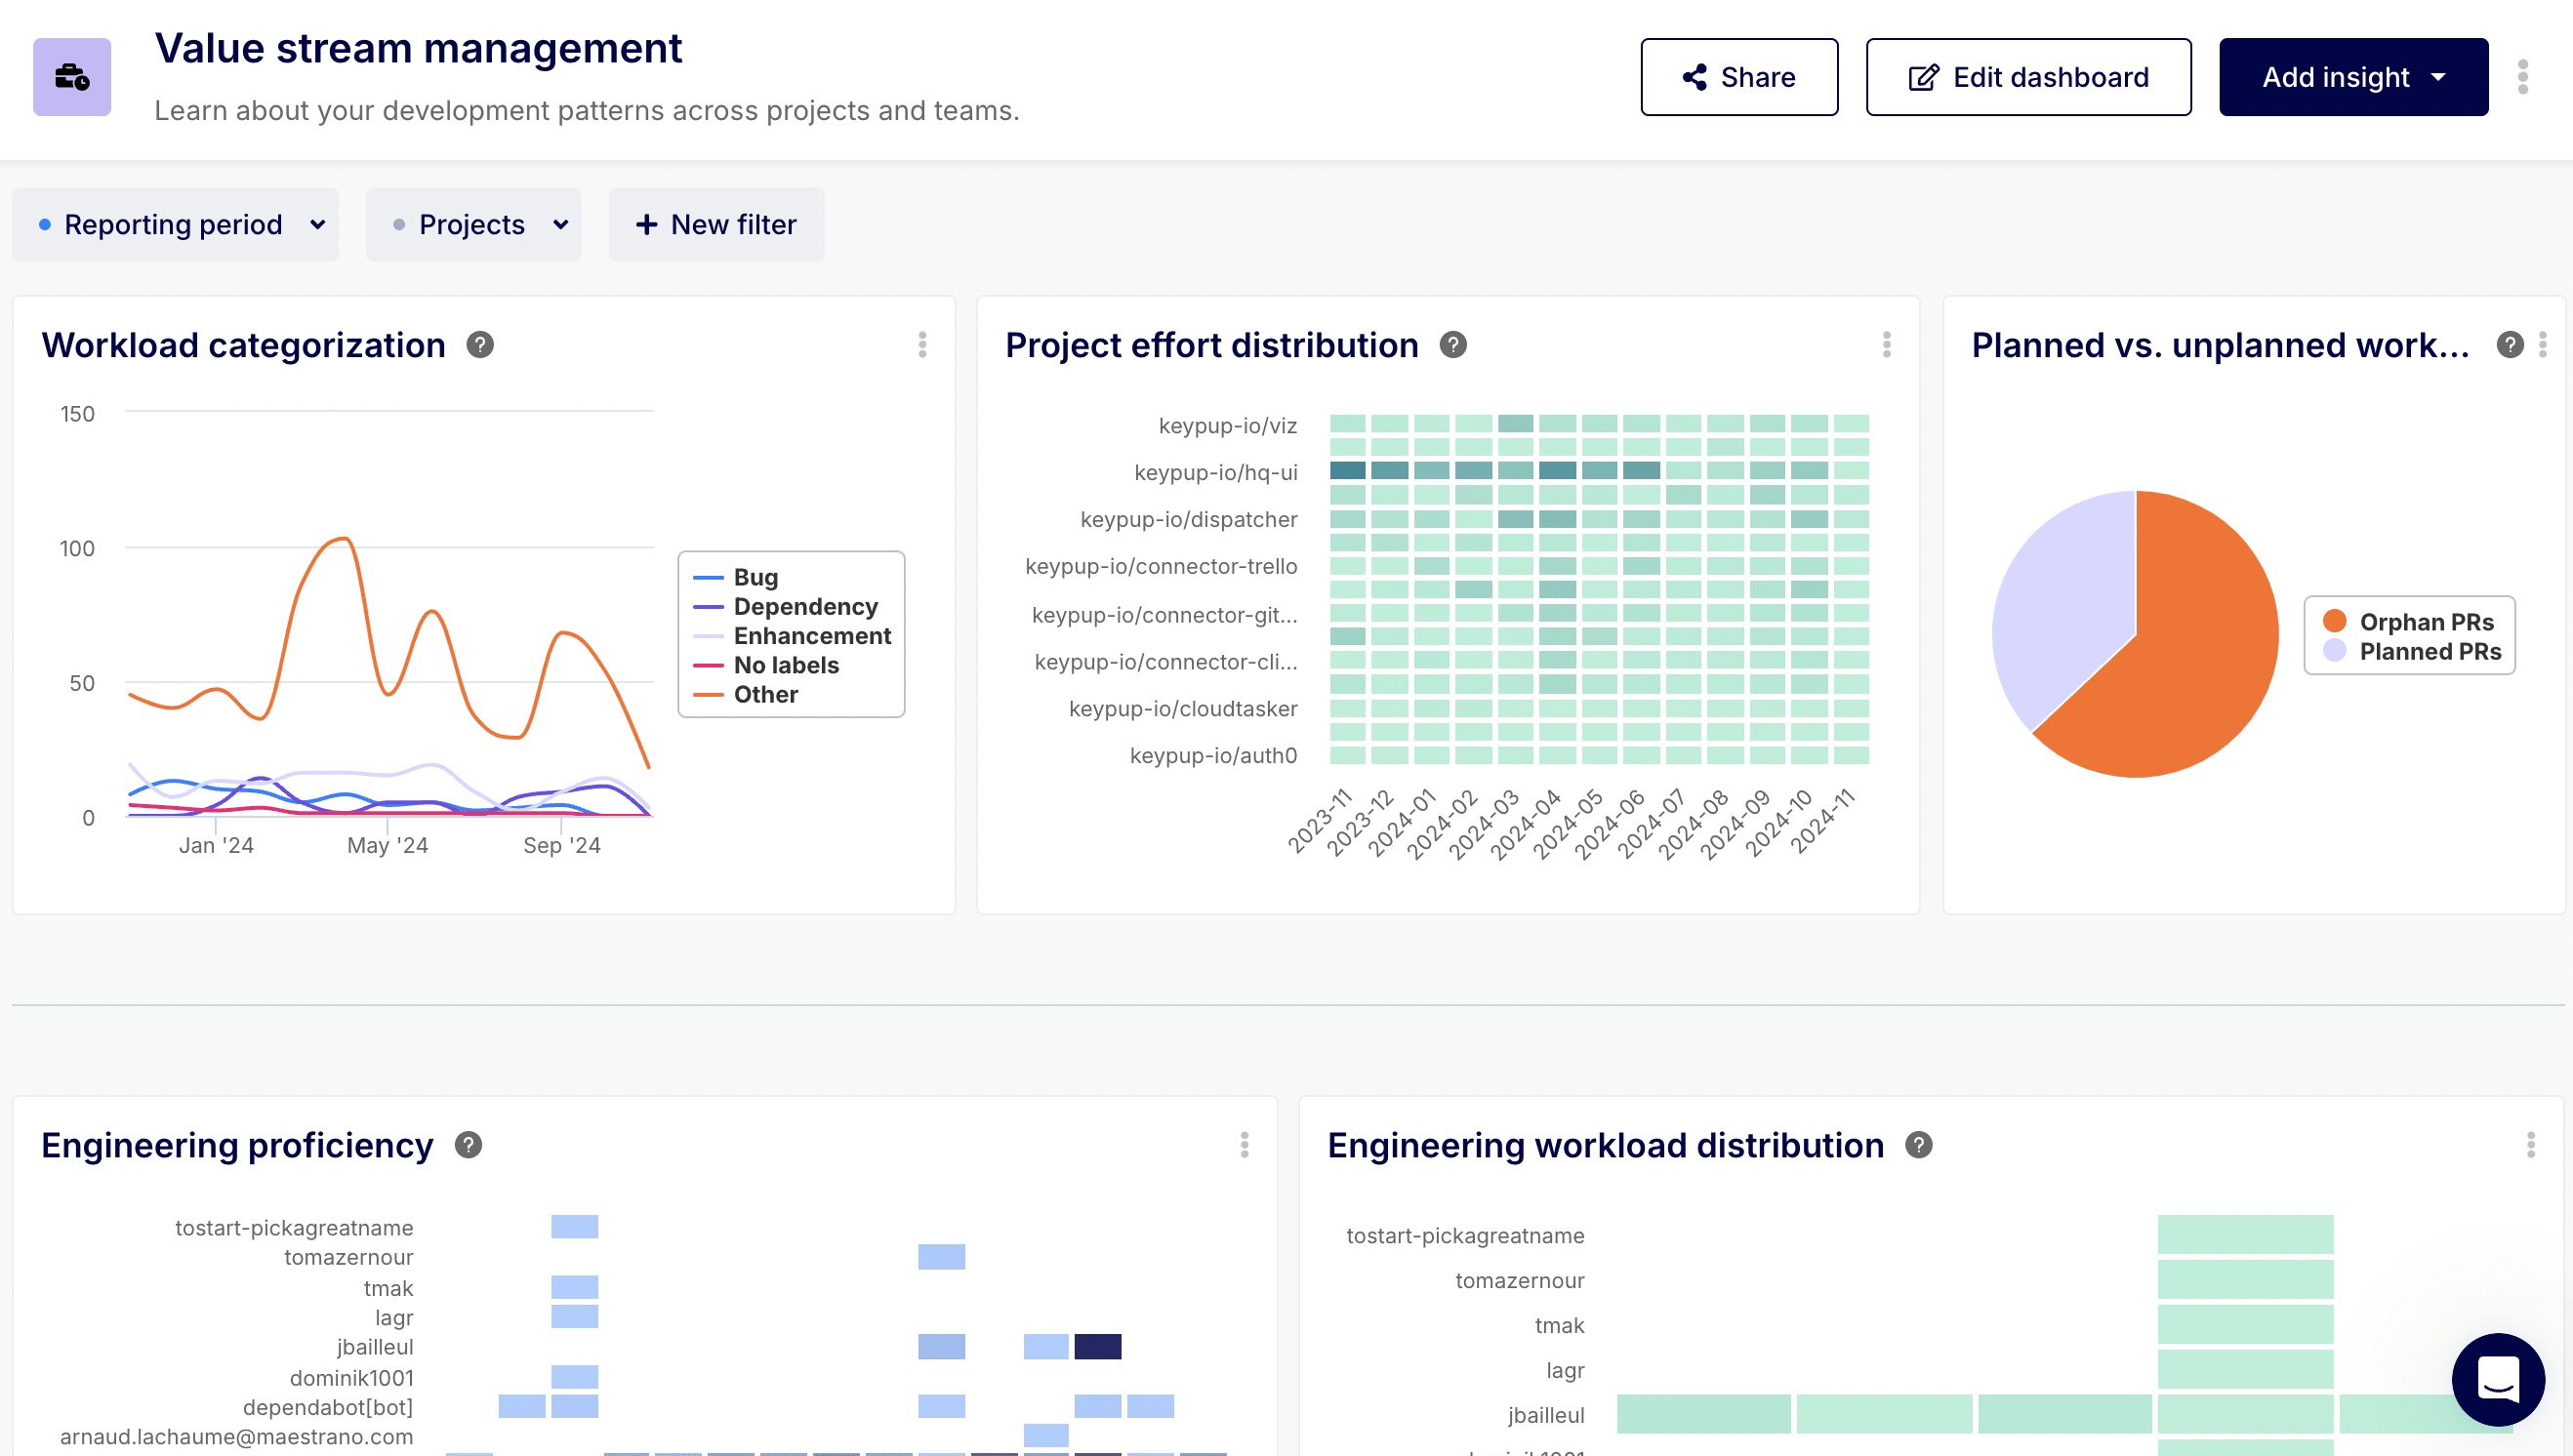The height and width of the screenshot is (1456, 2573).
Task: Expand the Reporting period filter
Action: pyautogui.click(x=175, y=225)
